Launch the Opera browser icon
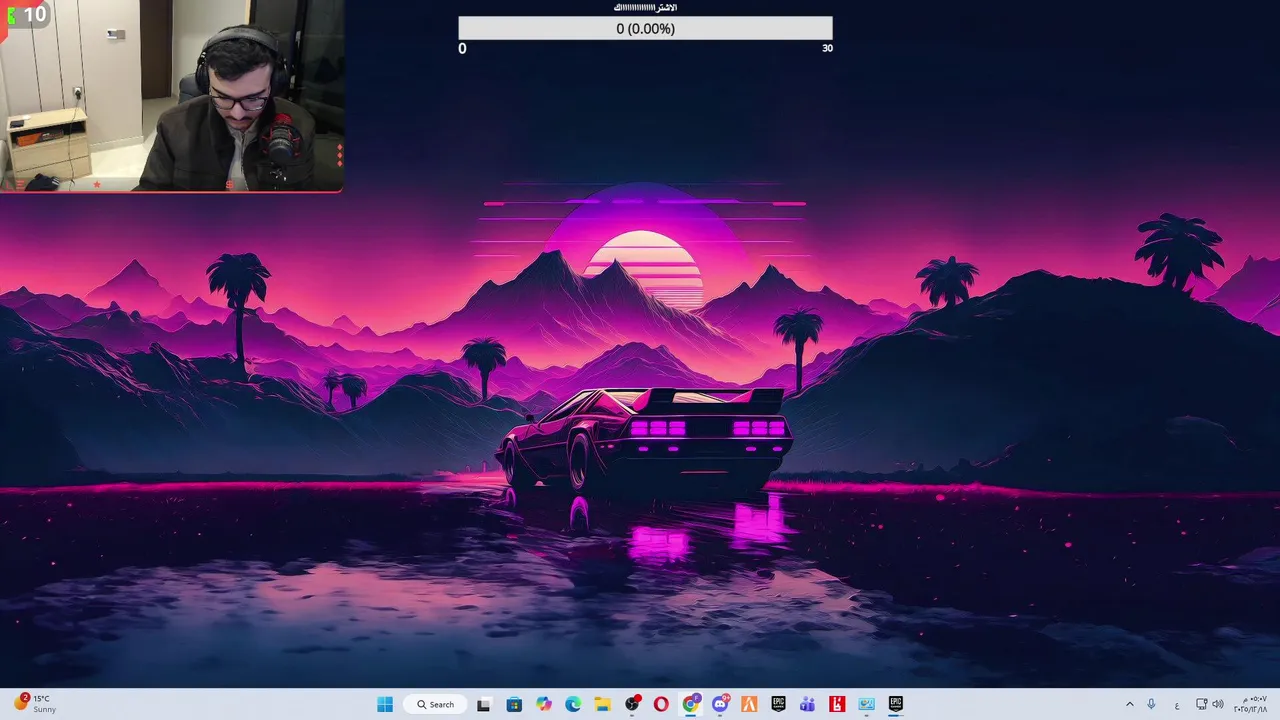Screen dimensions: 1280x720 pyautogui.click(x=661, y=704)
